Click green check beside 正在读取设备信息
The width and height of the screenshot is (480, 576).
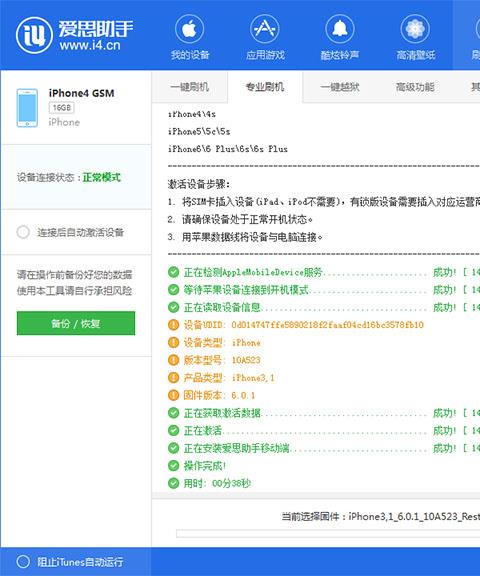(x=173, y=307)
